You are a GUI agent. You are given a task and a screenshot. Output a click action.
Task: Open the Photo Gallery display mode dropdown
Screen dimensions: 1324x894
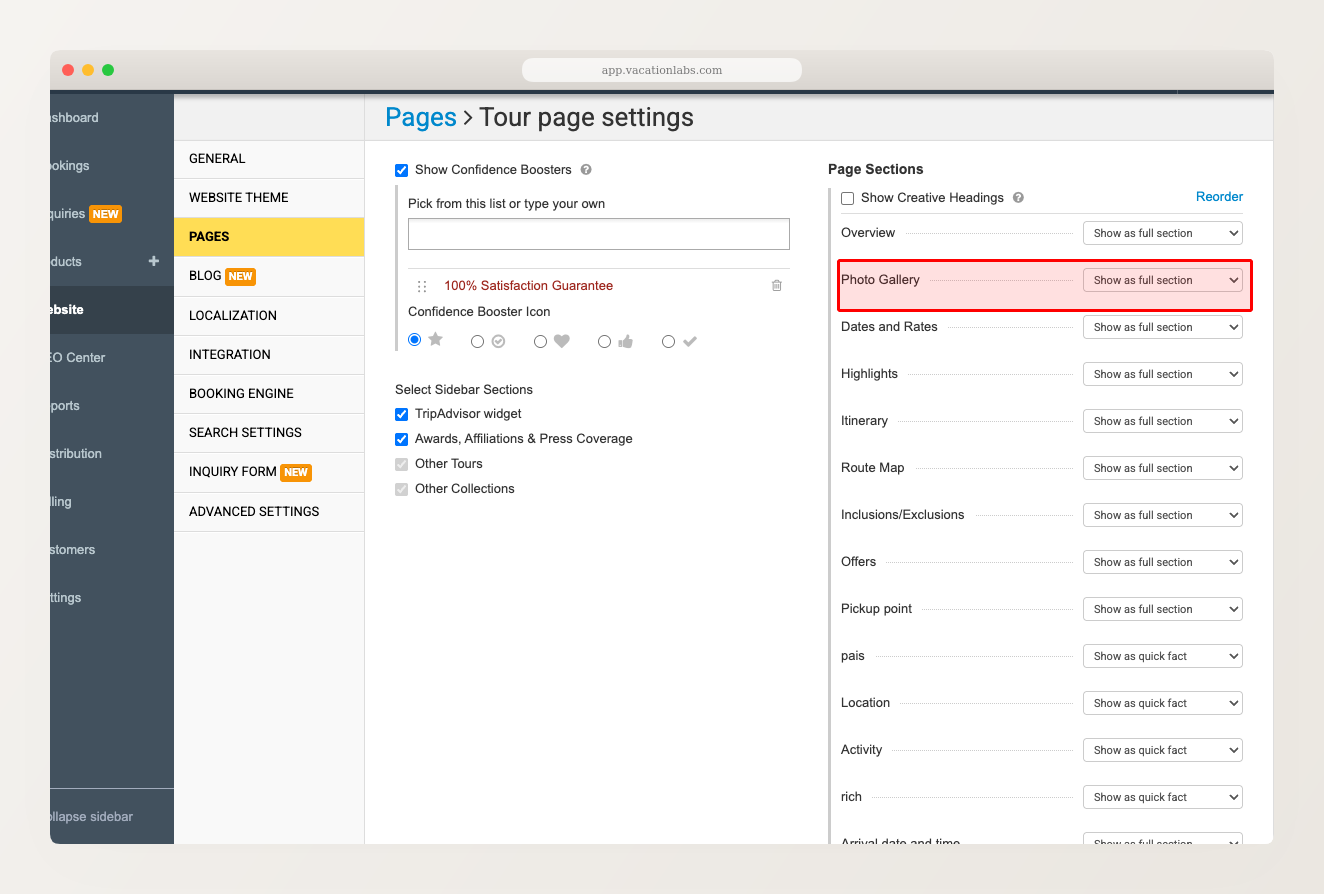[1162, 280]
